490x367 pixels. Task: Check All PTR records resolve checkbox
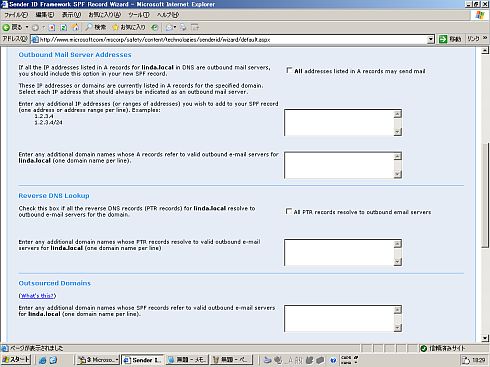(x=289, y=211)
